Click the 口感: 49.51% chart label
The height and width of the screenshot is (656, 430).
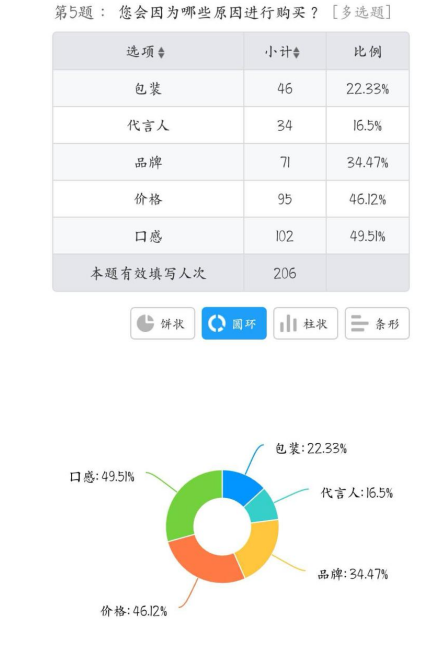point(102,477)
